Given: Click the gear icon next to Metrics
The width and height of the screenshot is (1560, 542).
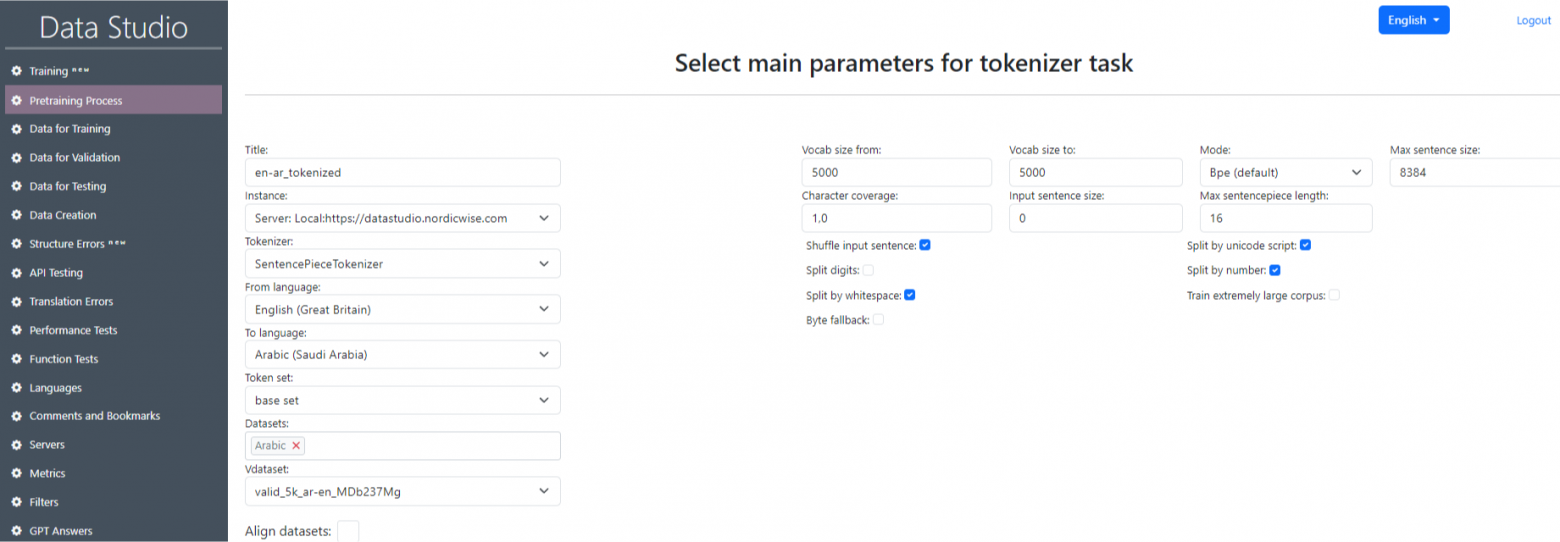Looking at the screenshot, I should click(x=16, y=474).
